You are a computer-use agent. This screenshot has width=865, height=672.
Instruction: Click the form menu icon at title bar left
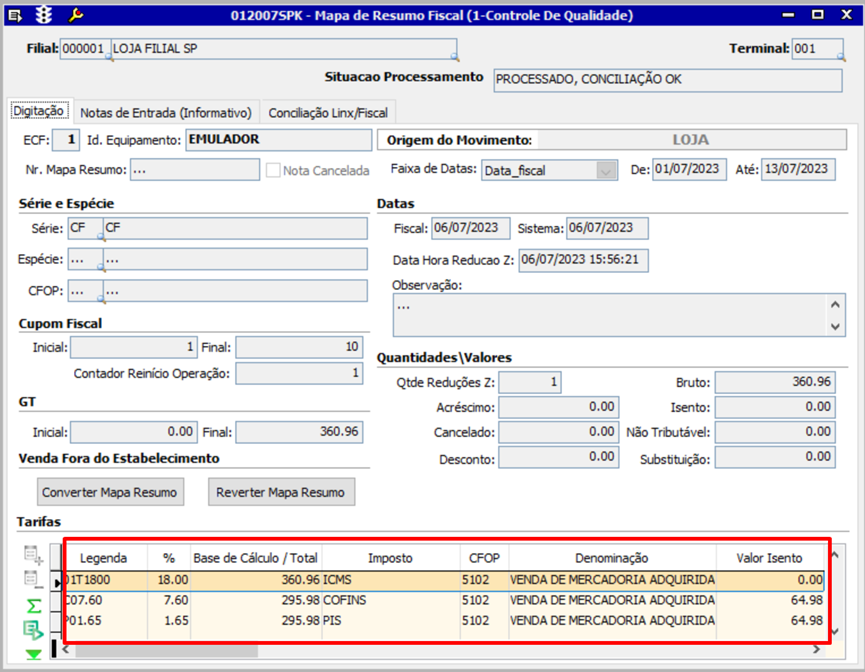pos(15,15)
